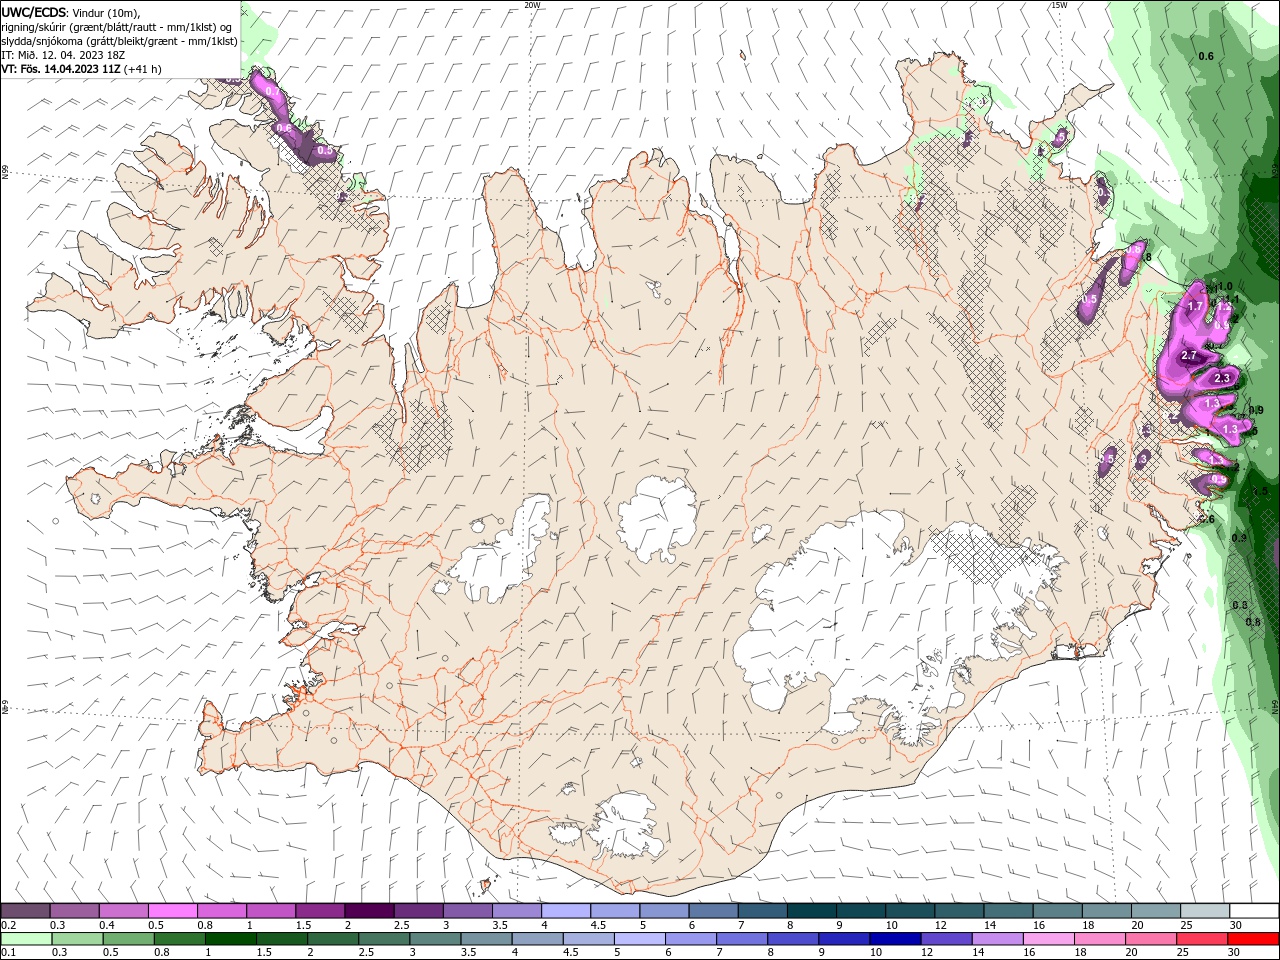Choose the bright red lower swatch after 30
The width and height of the screenshot is (1280, 960).
pyautogui.click(x=1252, y=939)
